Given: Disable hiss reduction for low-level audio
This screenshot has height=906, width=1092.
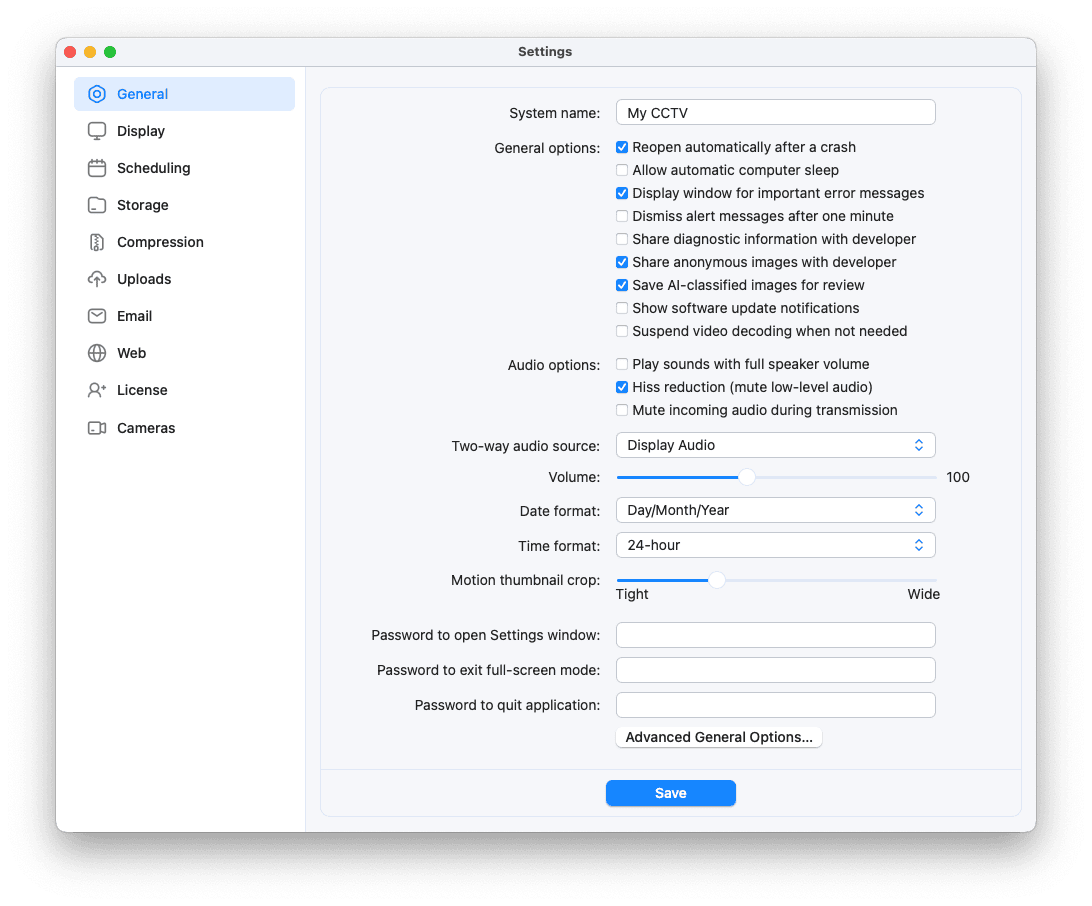Looking at the screenshot, I should point(621,387).
